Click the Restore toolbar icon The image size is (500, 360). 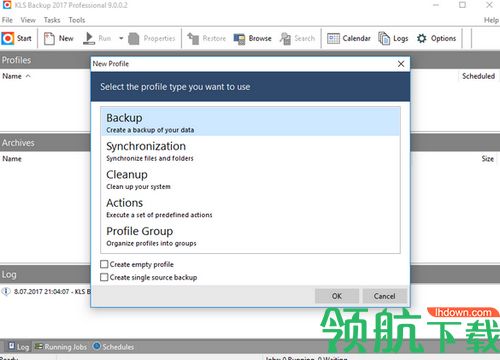193,39
